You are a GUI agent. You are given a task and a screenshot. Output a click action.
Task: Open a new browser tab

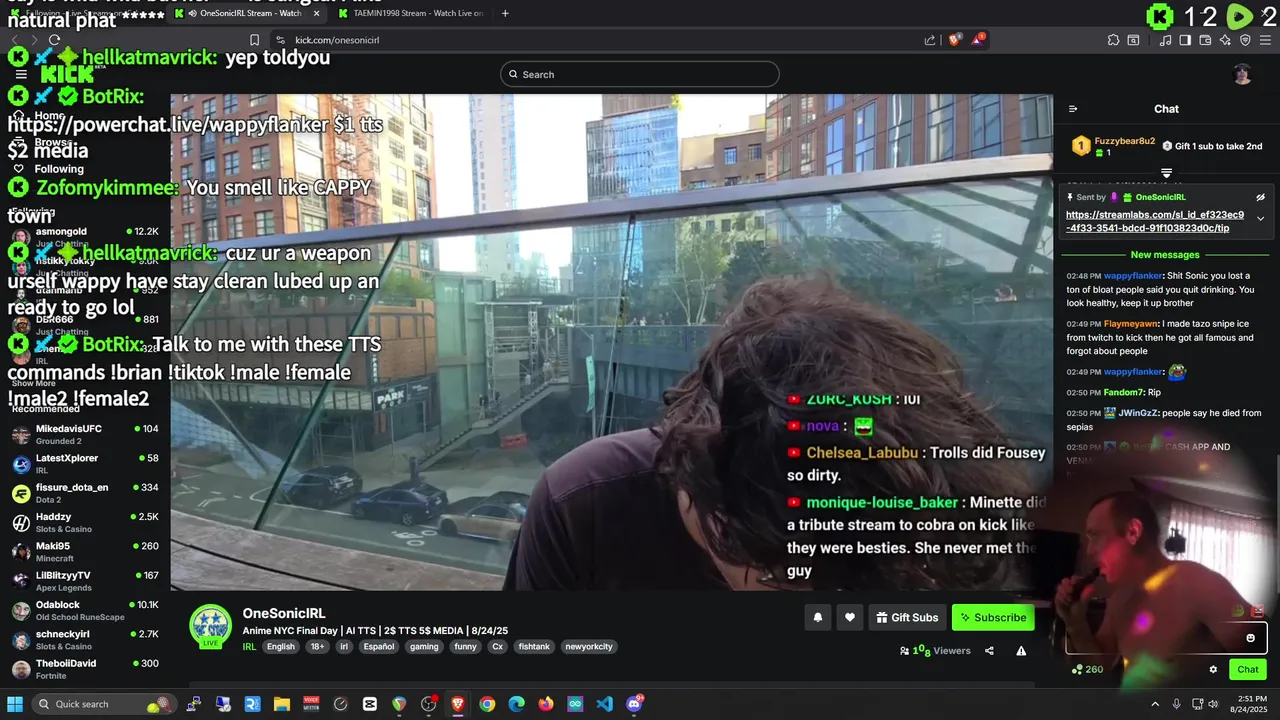click(x=505, y=14)
